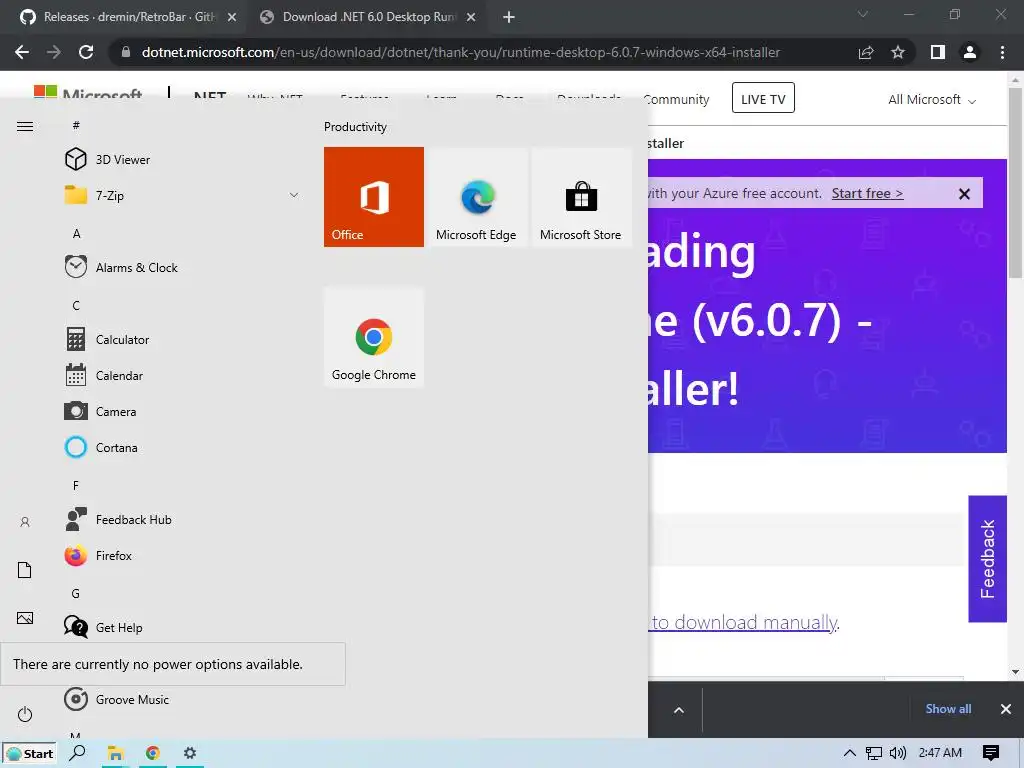Go back in Chrome
1024x768 pixels.
pos(22,52)
